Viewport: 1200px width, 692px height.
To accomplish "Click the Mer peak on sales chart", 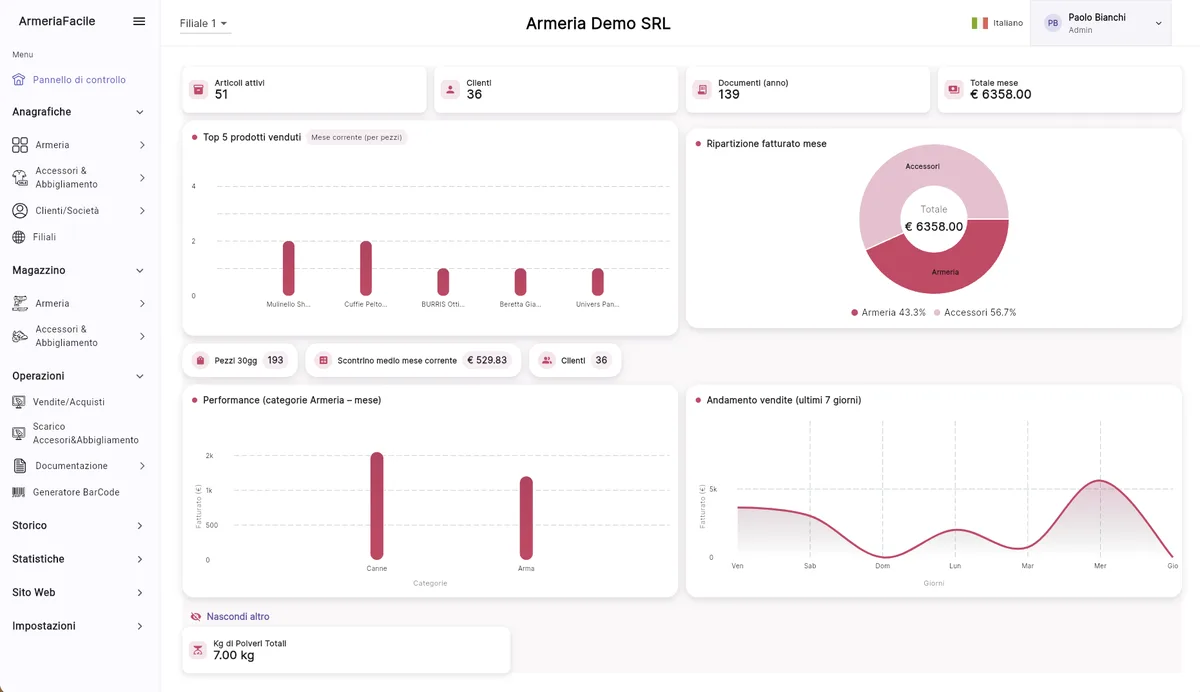I will [1100, 481].
